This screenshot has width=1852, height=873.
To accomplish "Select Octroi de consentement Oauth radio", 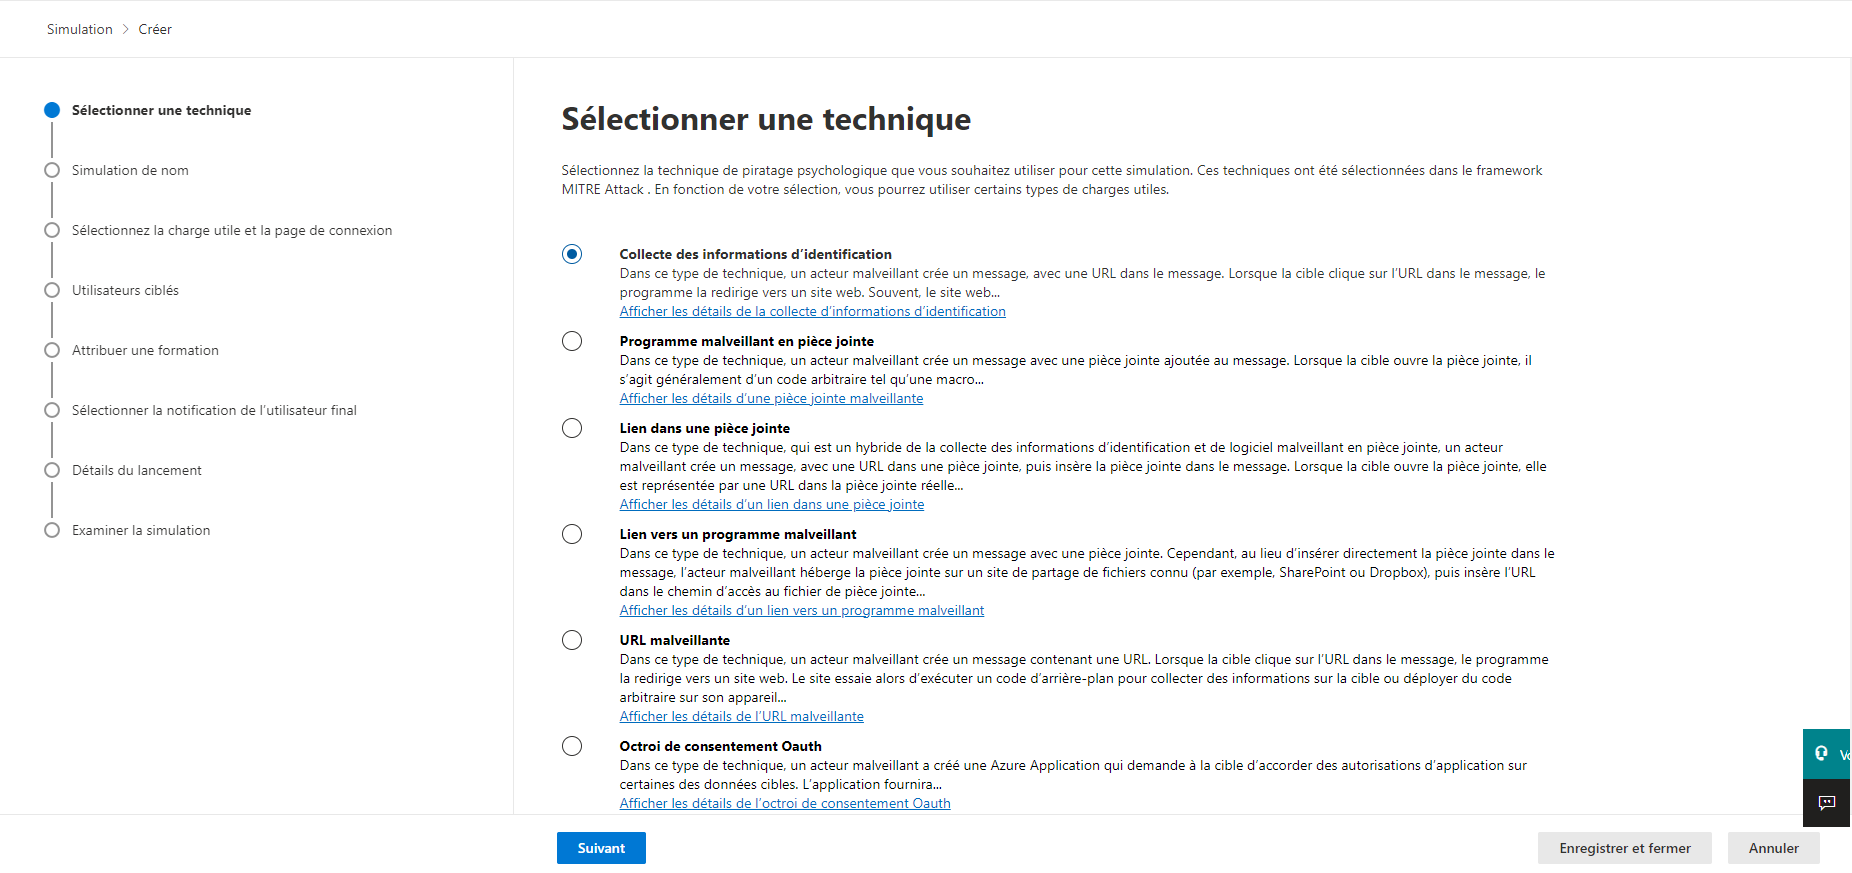I will [x=572, y=746].
